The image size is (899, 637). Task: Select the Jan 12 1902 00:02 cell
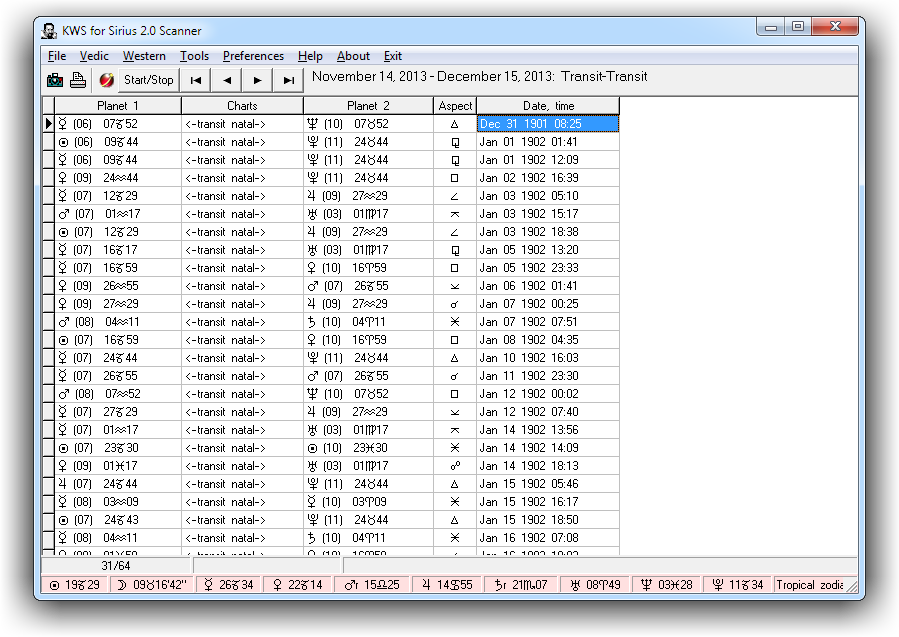click(548, 394)
